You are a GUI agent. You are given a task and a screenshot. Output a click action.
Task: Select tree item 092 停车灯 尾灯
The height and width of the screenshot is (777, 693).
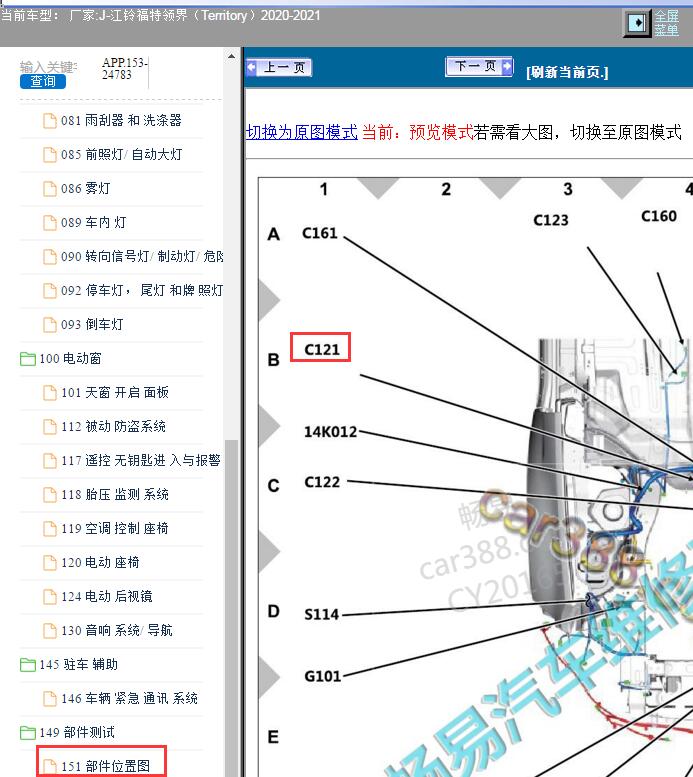[x=142, y=290]
